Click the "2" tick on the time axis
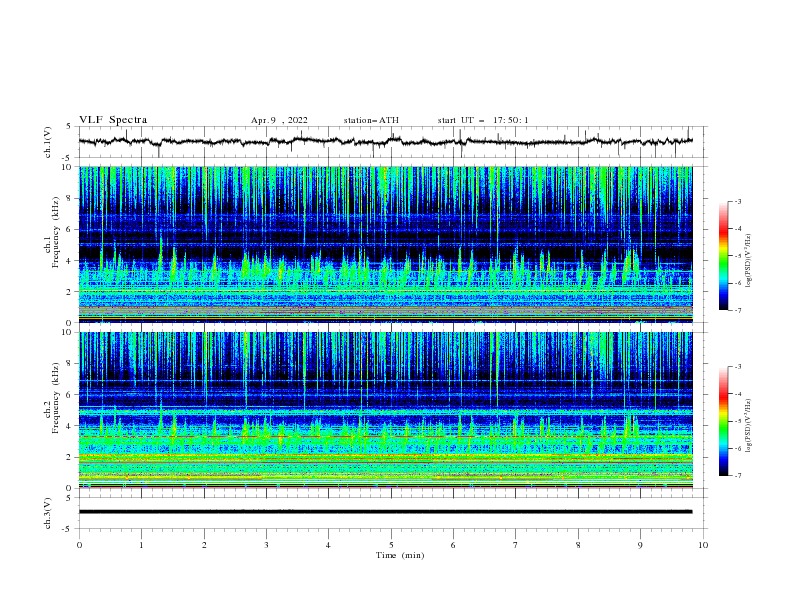Screen dimensions: 792x612 tap(204, 545)
